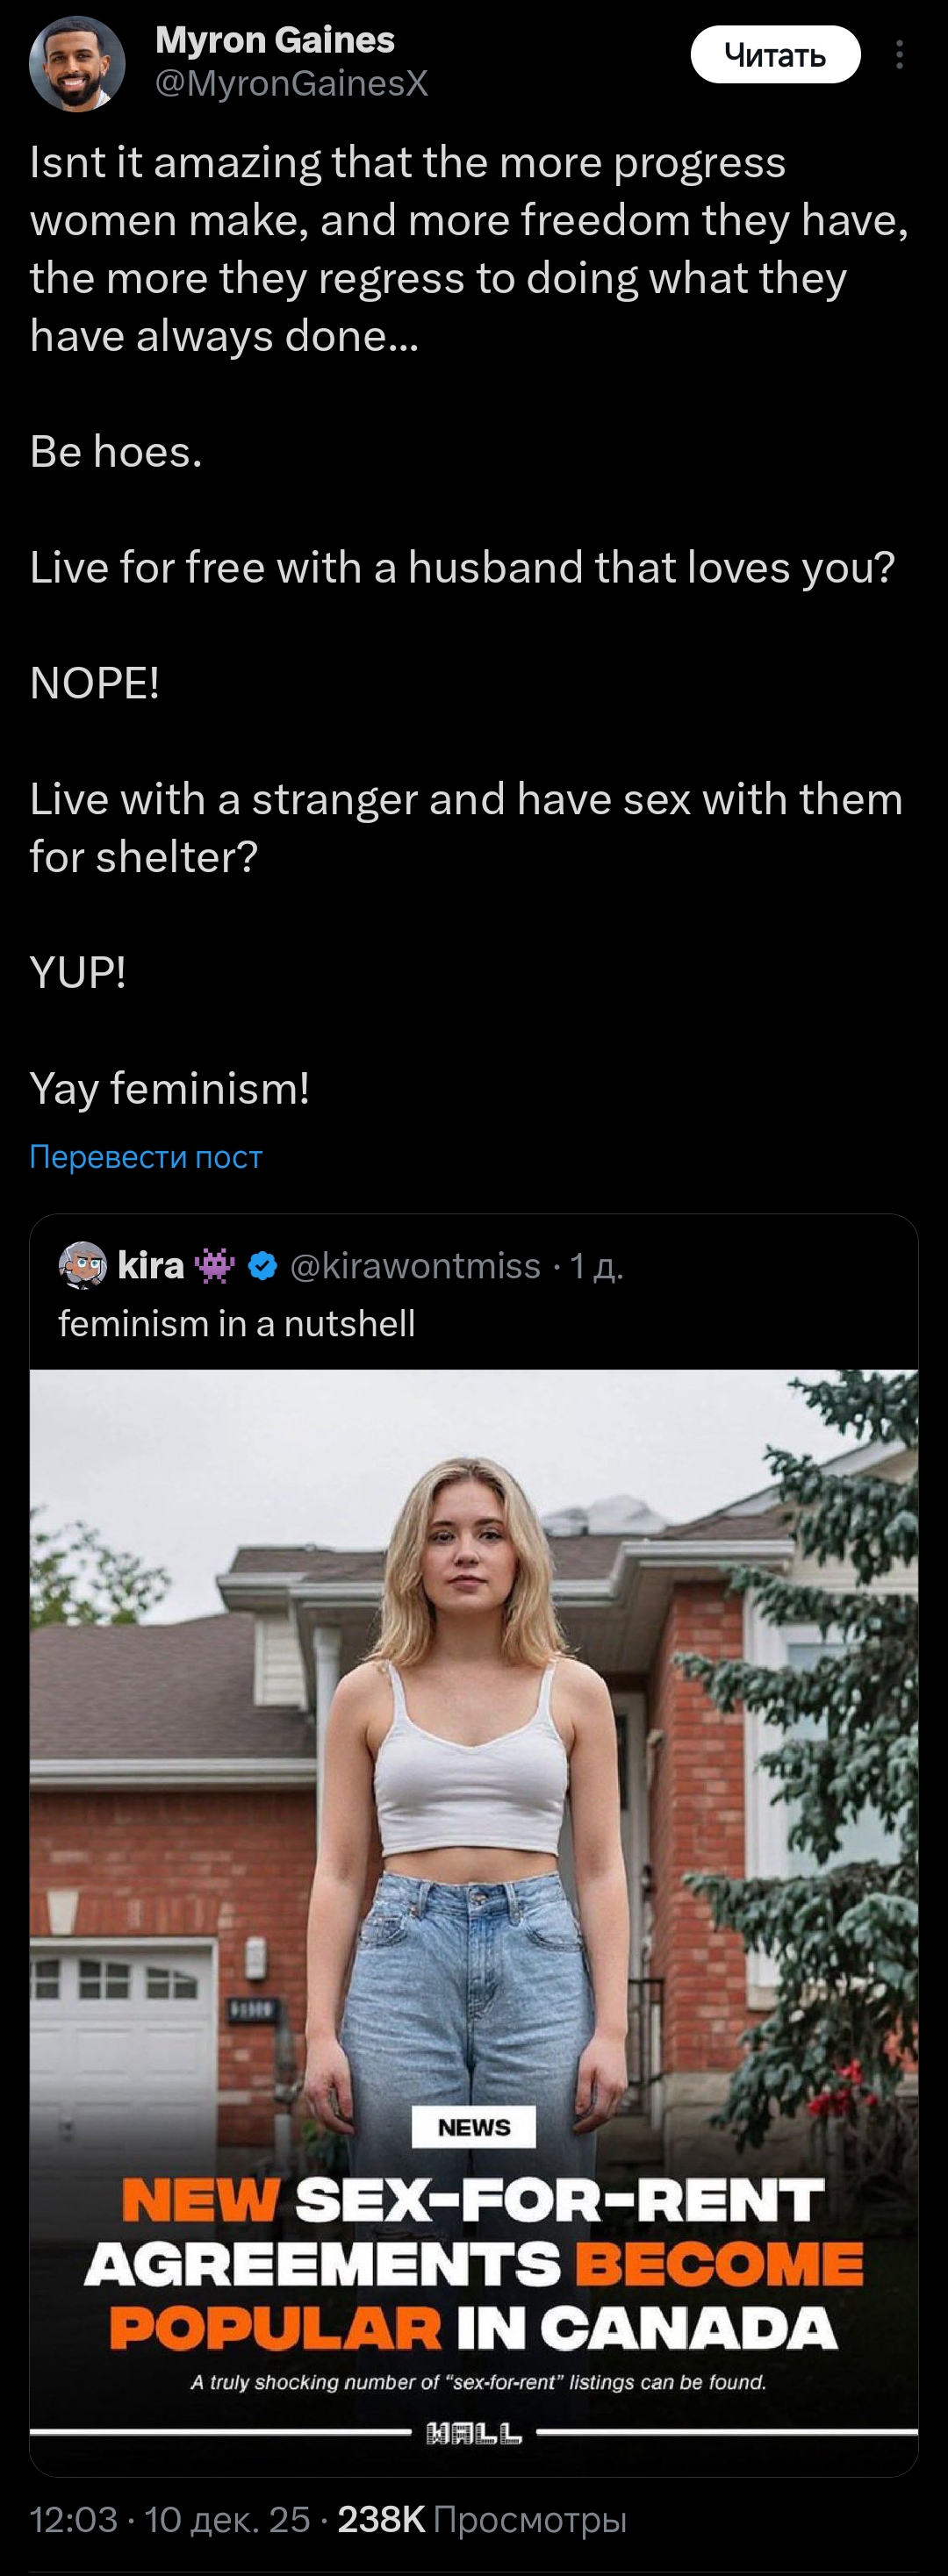Click the NEWS label on the image
The image size is (948, 2576).
[x=473, y=2128]
